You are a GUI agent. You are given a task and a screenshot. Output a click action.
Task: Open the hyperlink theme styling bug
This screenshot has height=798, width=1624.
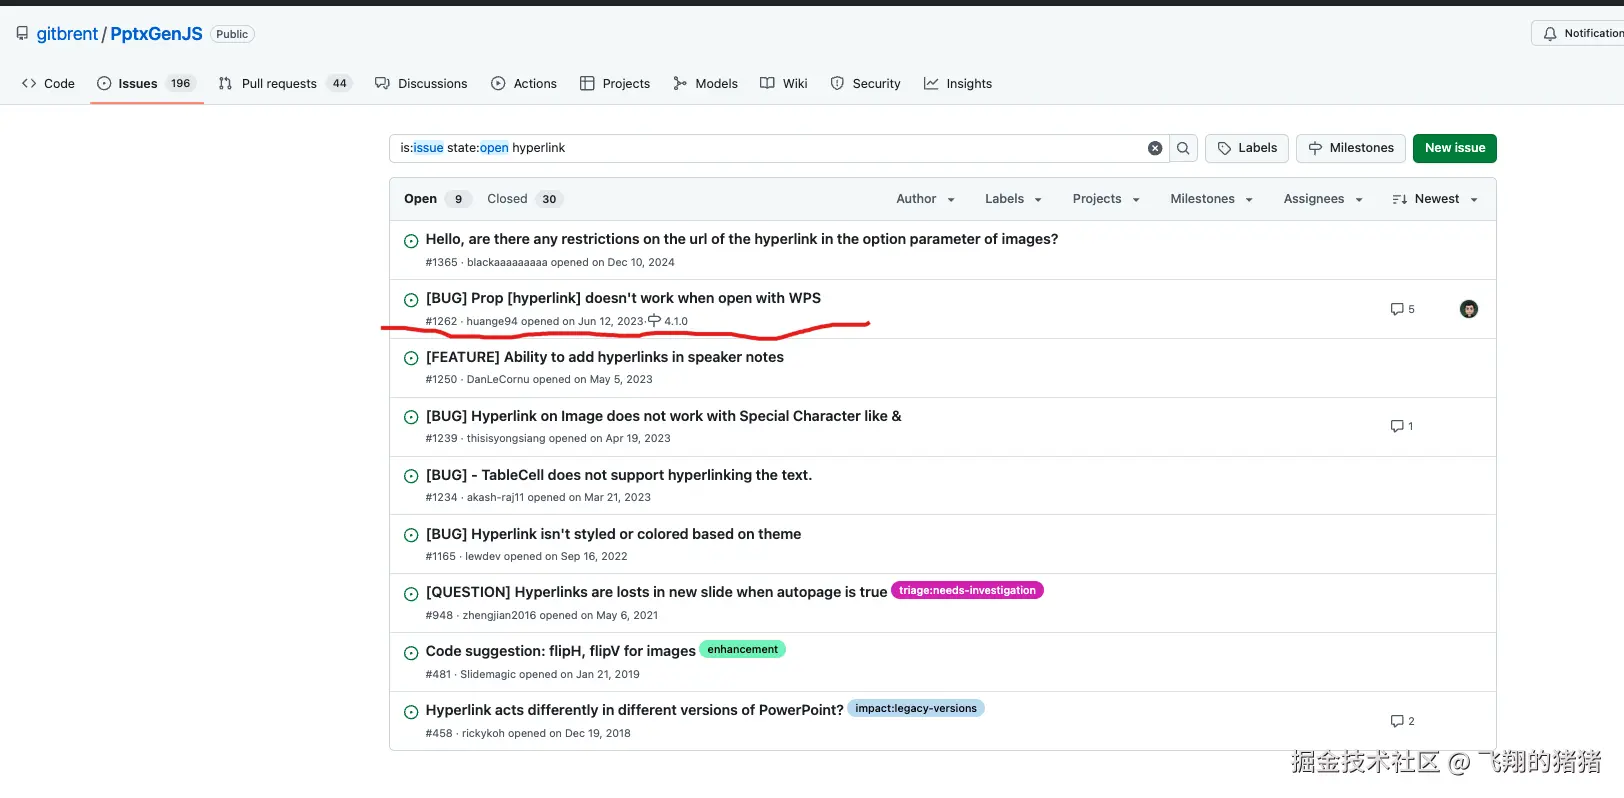pyautogui.click(x=614, y=534)
